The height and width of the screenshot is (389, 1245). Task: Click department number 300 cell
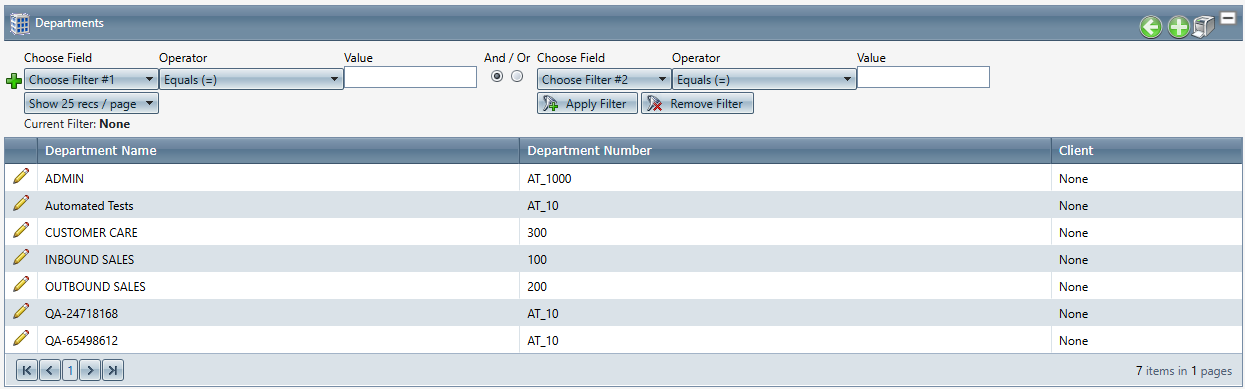coord(785,232)
